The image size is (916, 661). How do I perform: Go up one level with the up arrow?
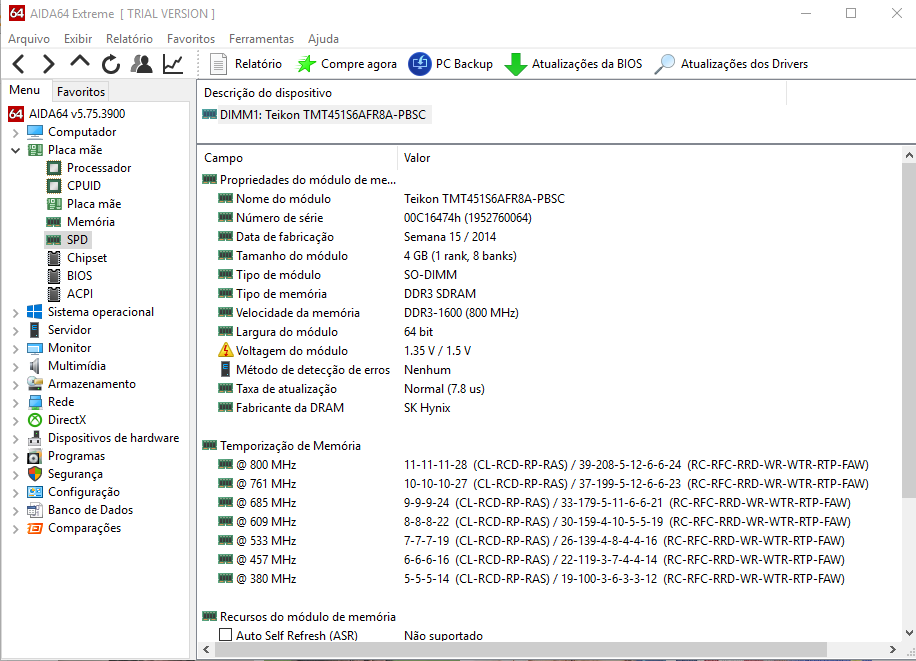point(79,61)
